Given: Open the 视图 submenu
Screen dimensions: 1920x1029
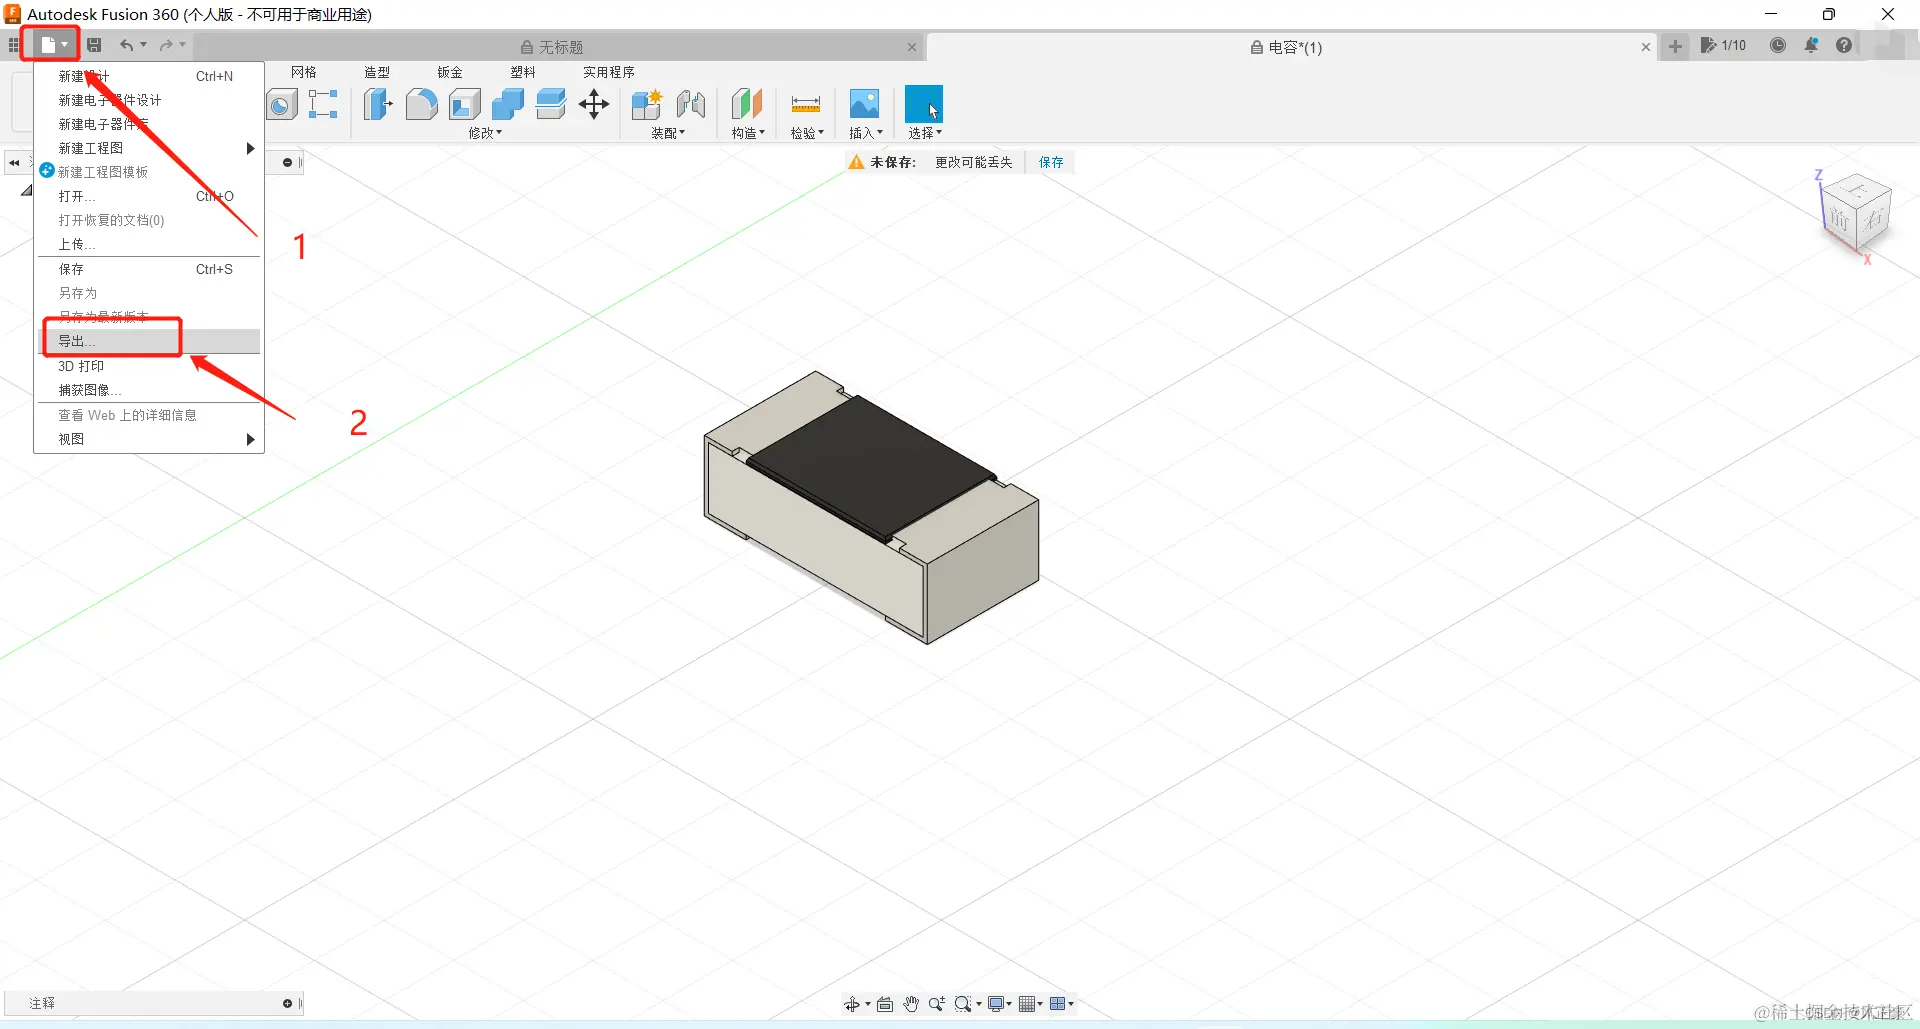Looking at the screenshot, I should pyautogui.click(x=149, y=439).
